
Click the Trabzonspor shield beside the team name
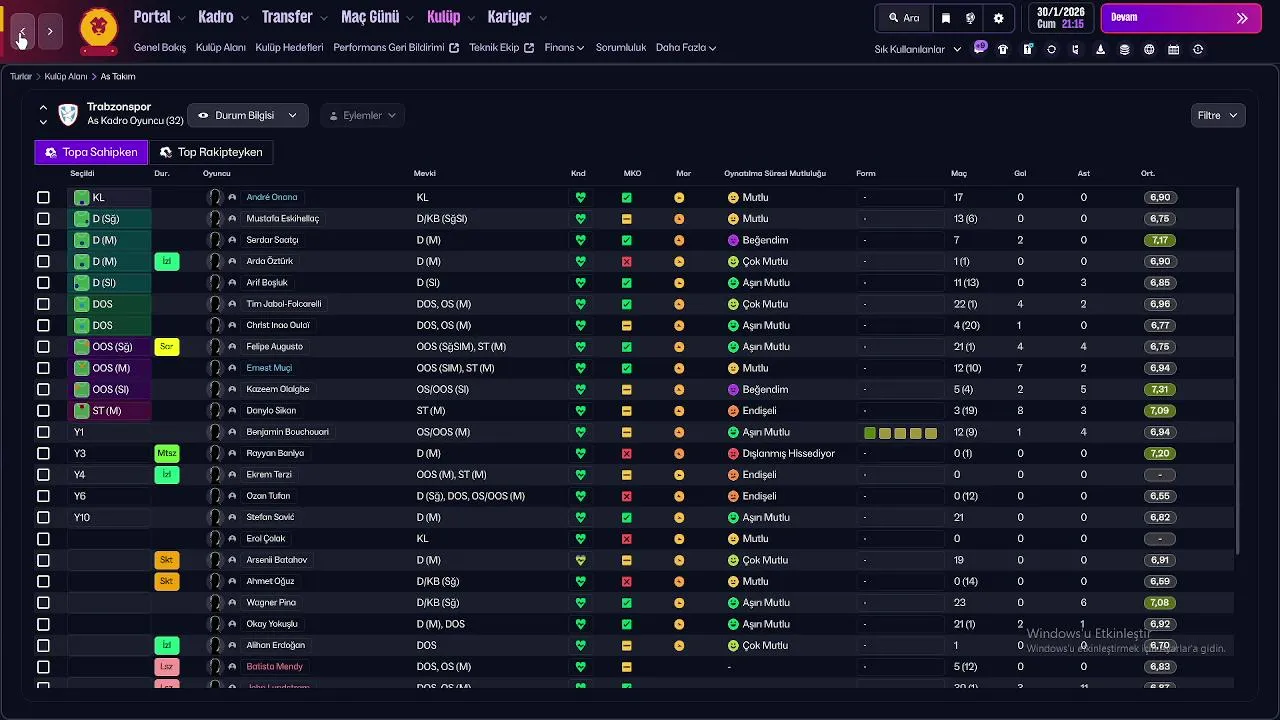[68, 115]
